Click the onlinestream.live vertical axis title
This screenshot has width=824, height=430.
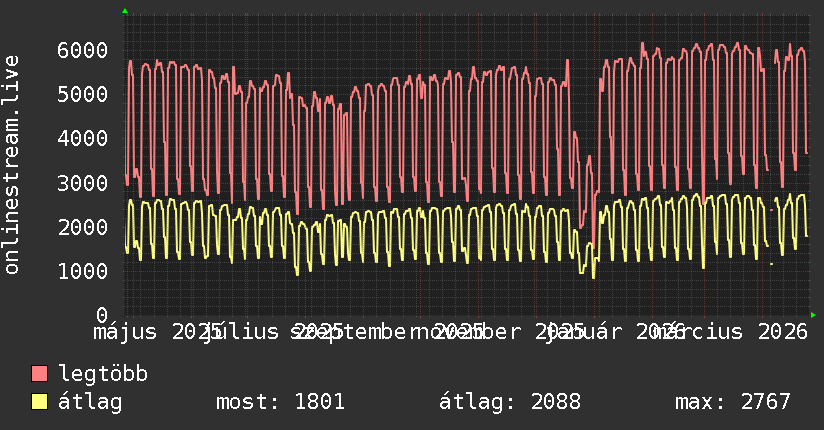pyautogui.click(x=11, y=165)
